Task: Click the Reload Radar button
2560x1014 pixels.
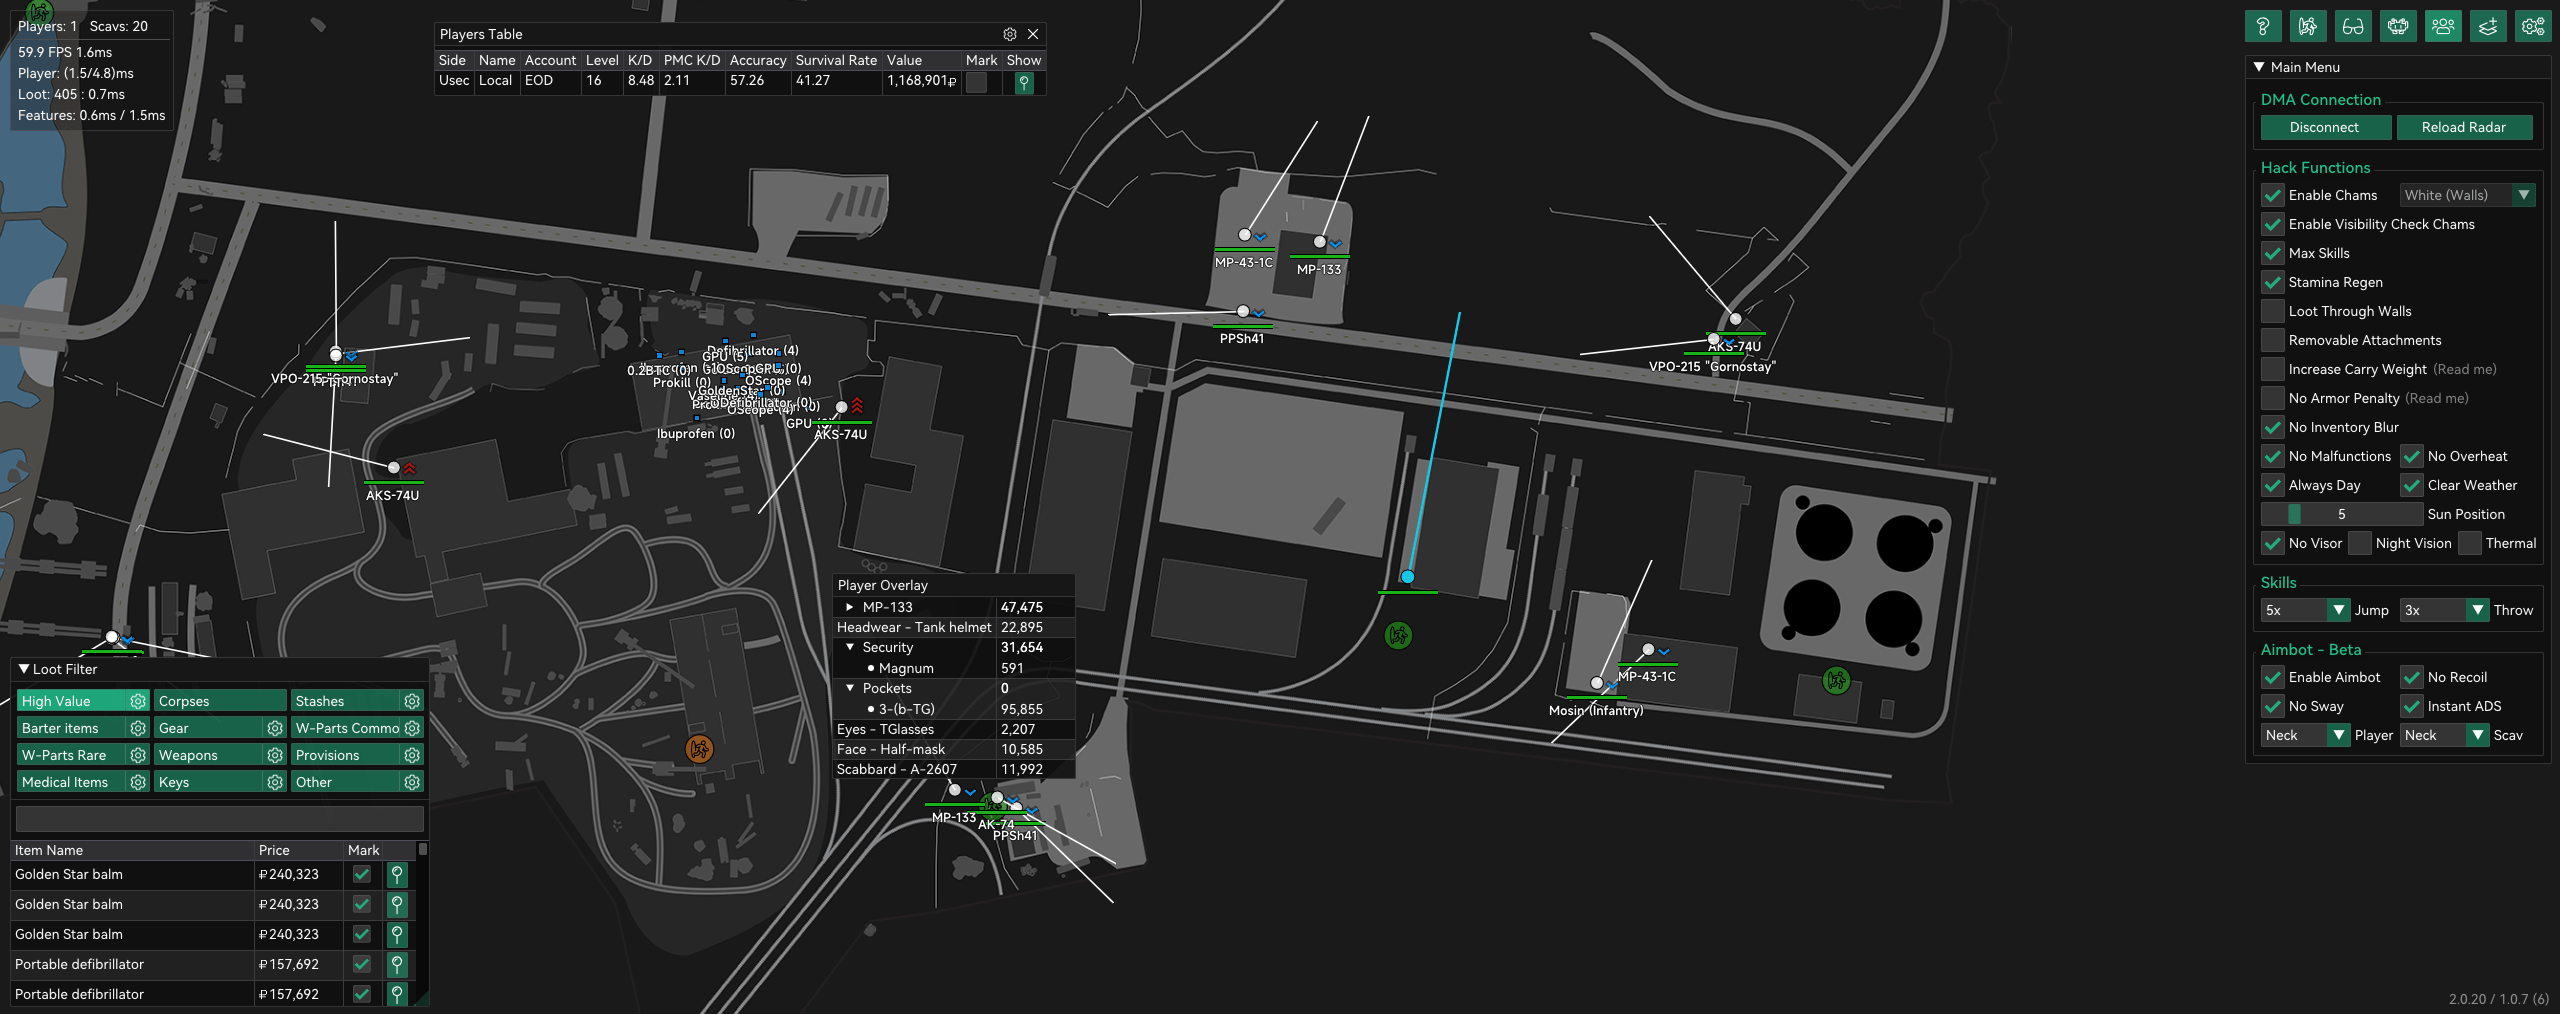Action: (2463, 127)
